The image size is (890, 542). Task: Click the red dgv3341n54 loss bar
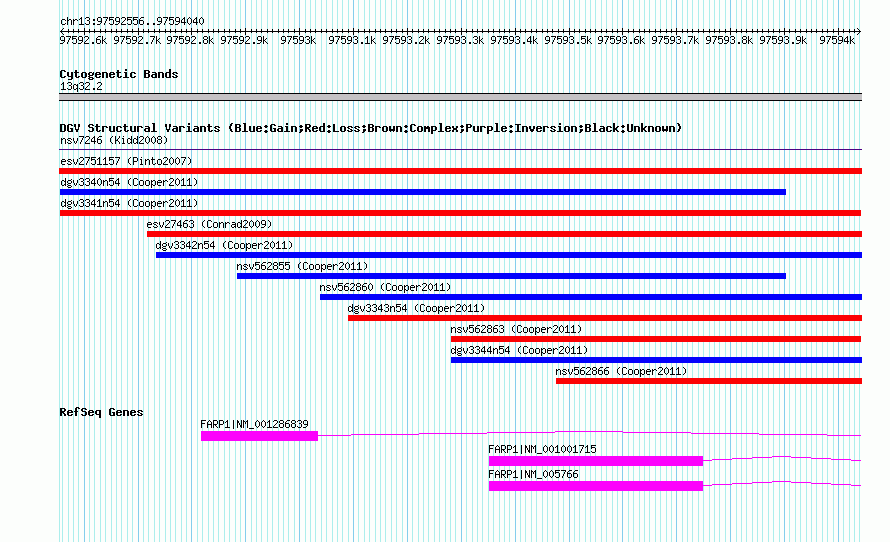click(460, 213)
